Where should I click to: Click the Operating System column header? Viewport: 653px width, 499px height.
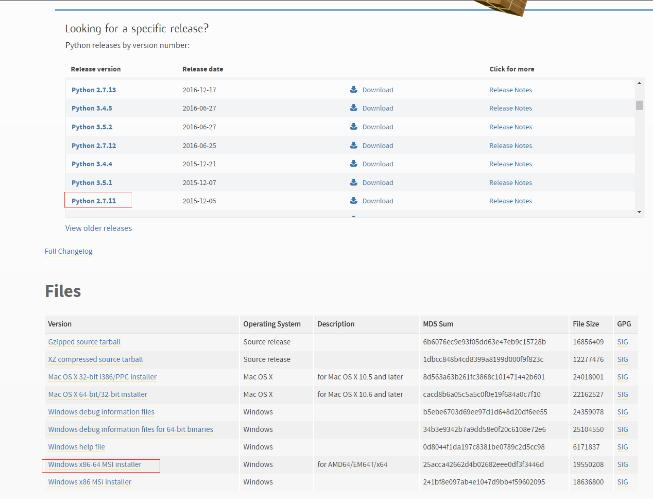click(x=272, y=324)
